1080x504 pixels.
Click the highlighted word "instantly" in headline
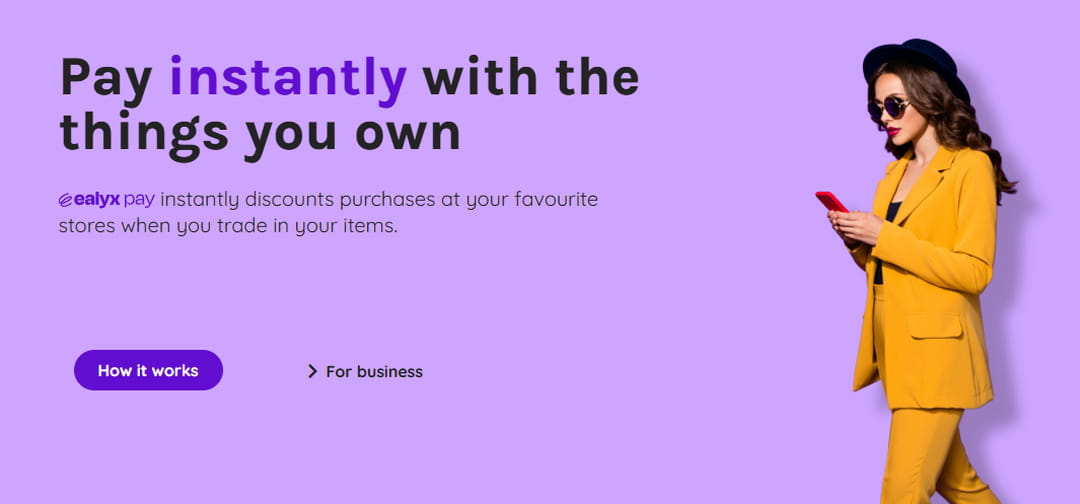pos(288,76)
